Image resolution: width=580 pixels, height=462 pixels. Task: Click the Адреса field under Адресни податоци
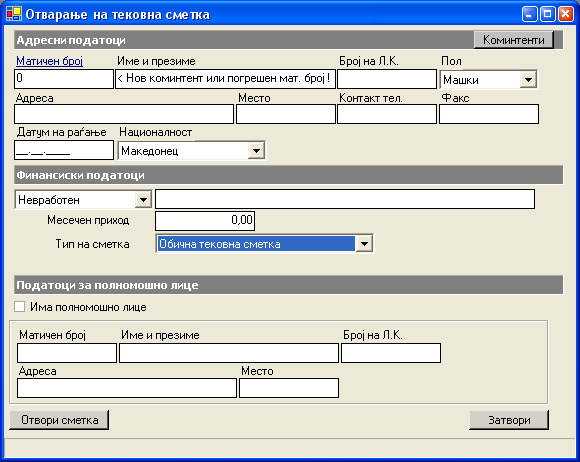[124, 114]
